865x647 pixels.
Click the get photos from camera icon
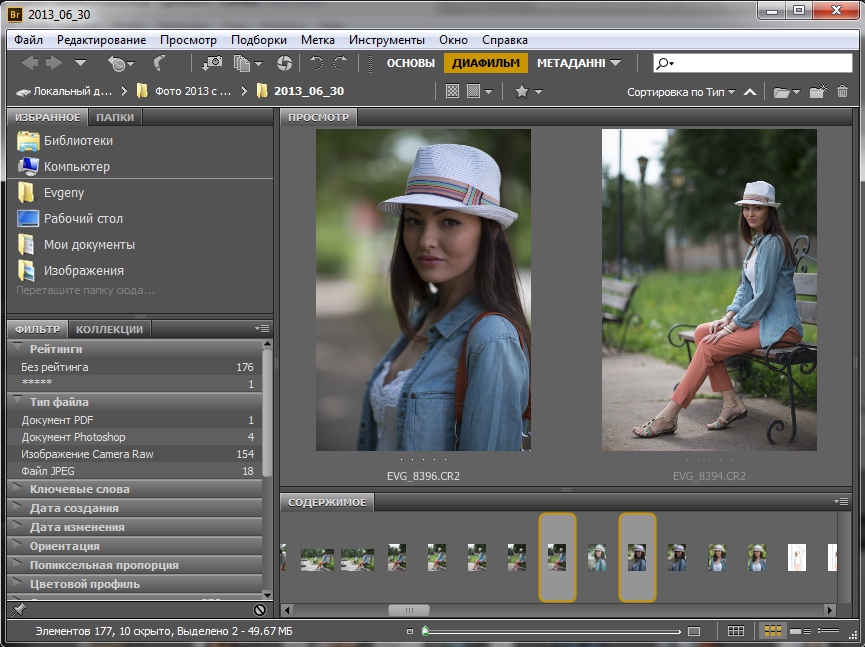coord(212,63)
